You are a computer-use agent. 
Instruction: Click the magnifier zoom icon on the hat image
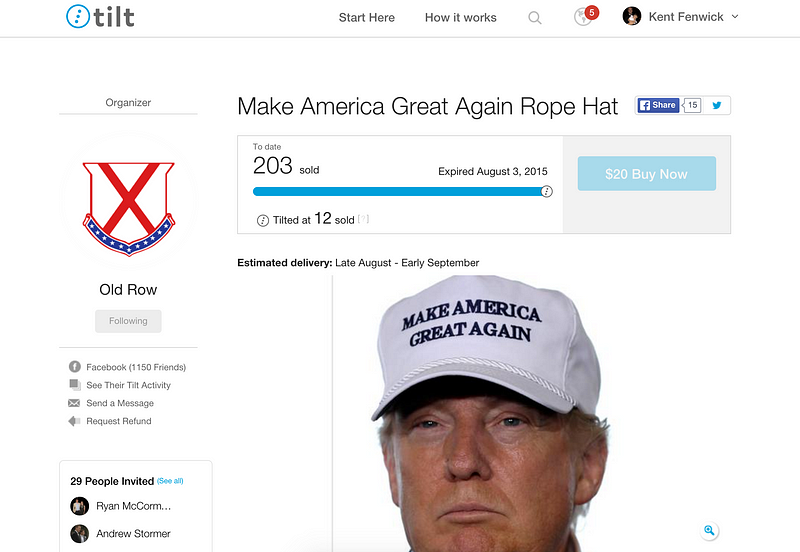tap(709, 530)
